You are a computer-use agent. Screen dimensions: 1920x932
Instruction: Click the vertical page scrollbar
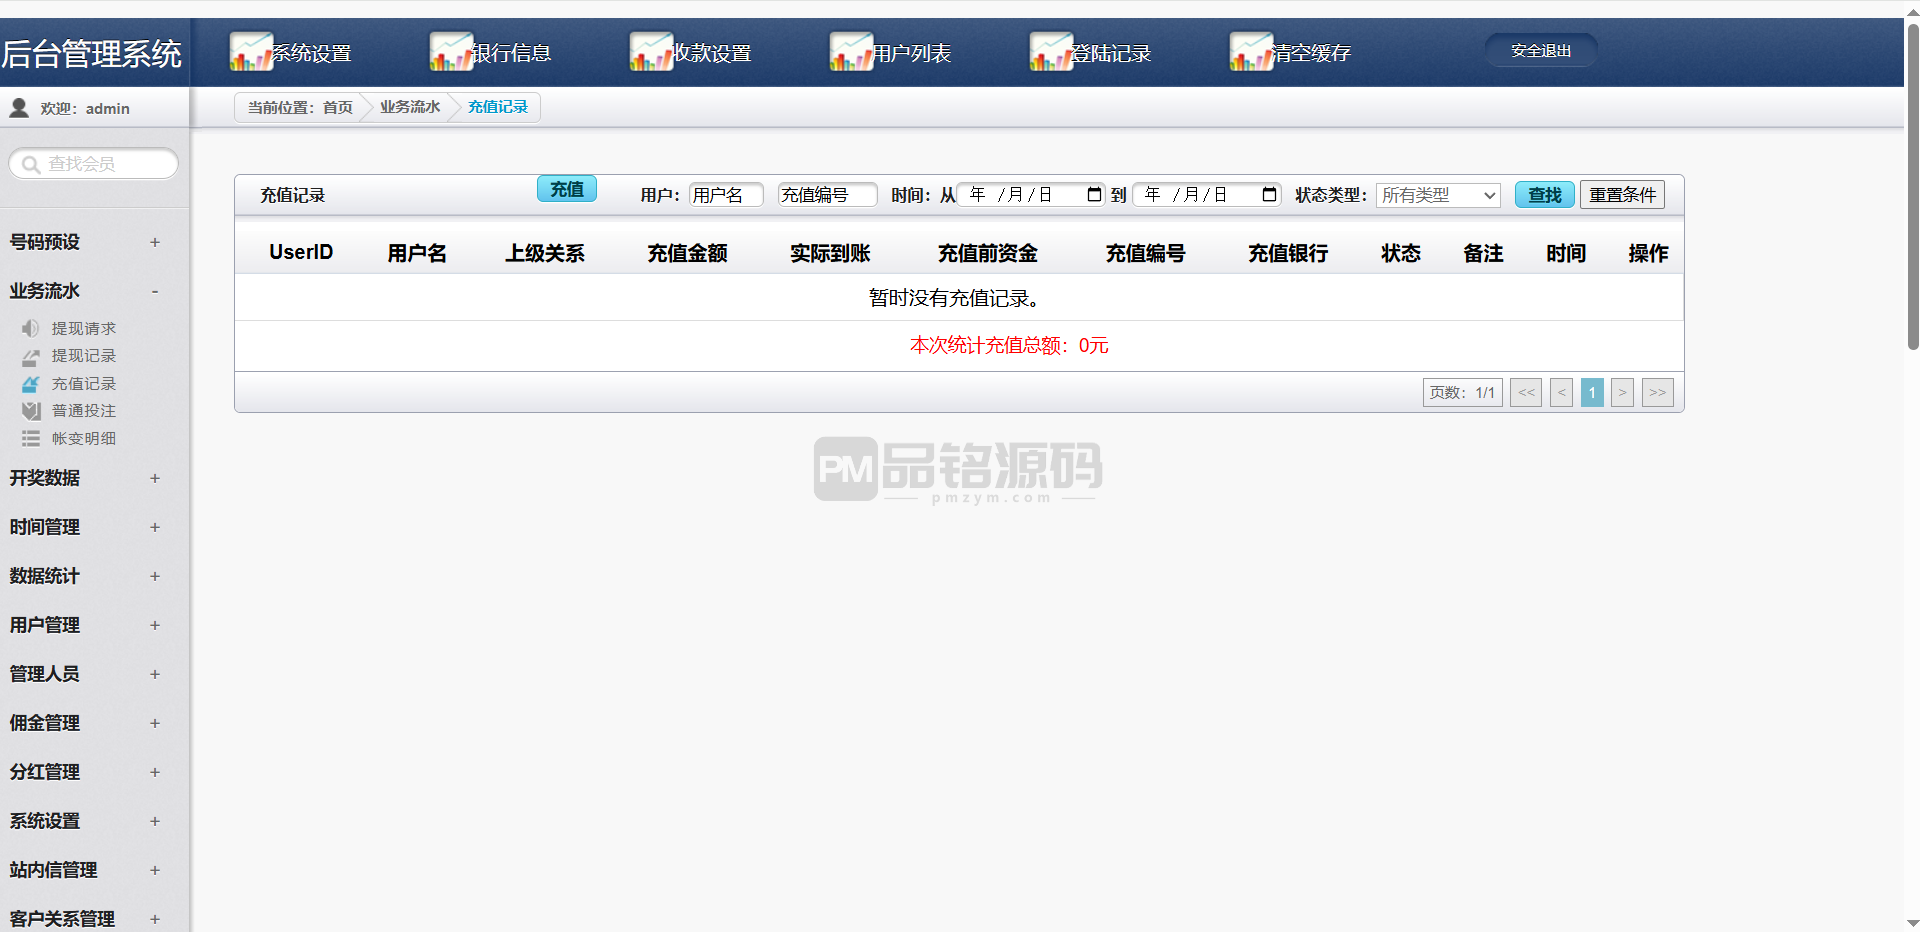click(x=1912, y=185)
